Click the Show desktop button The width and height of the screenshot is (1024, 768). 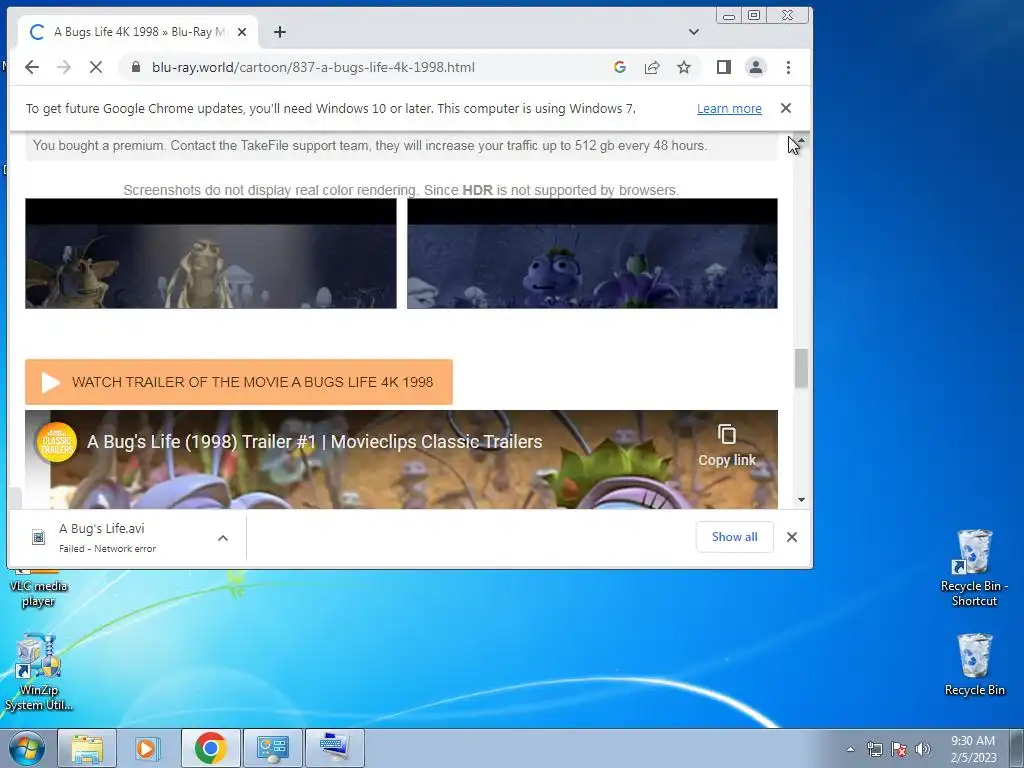coord(1017,748)
